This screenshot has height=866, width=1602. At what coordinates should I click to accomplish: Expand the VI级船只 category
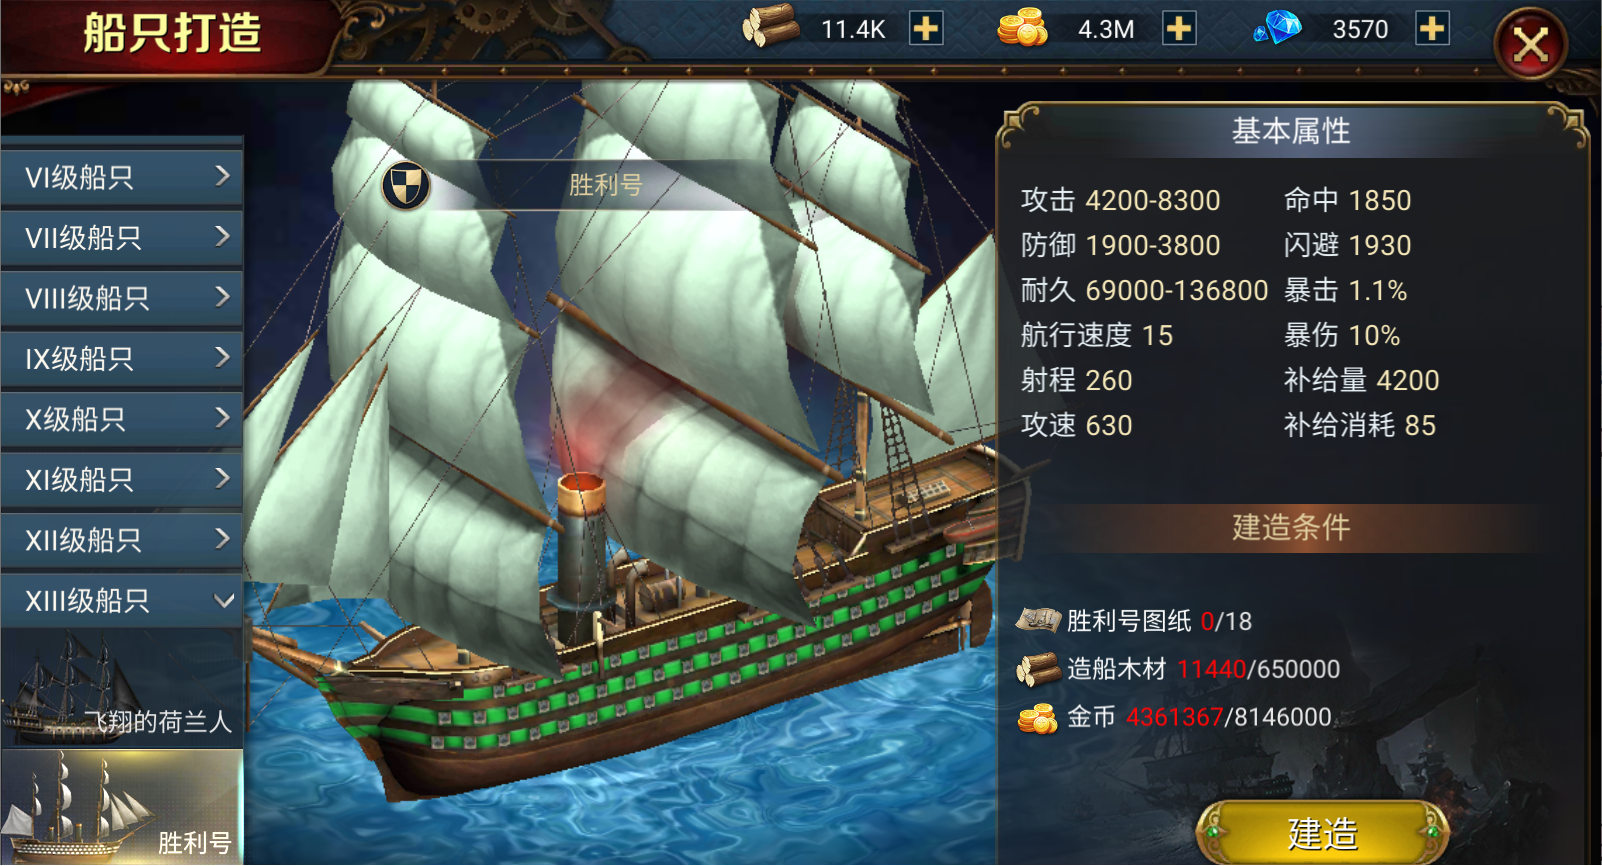(122, 178)
